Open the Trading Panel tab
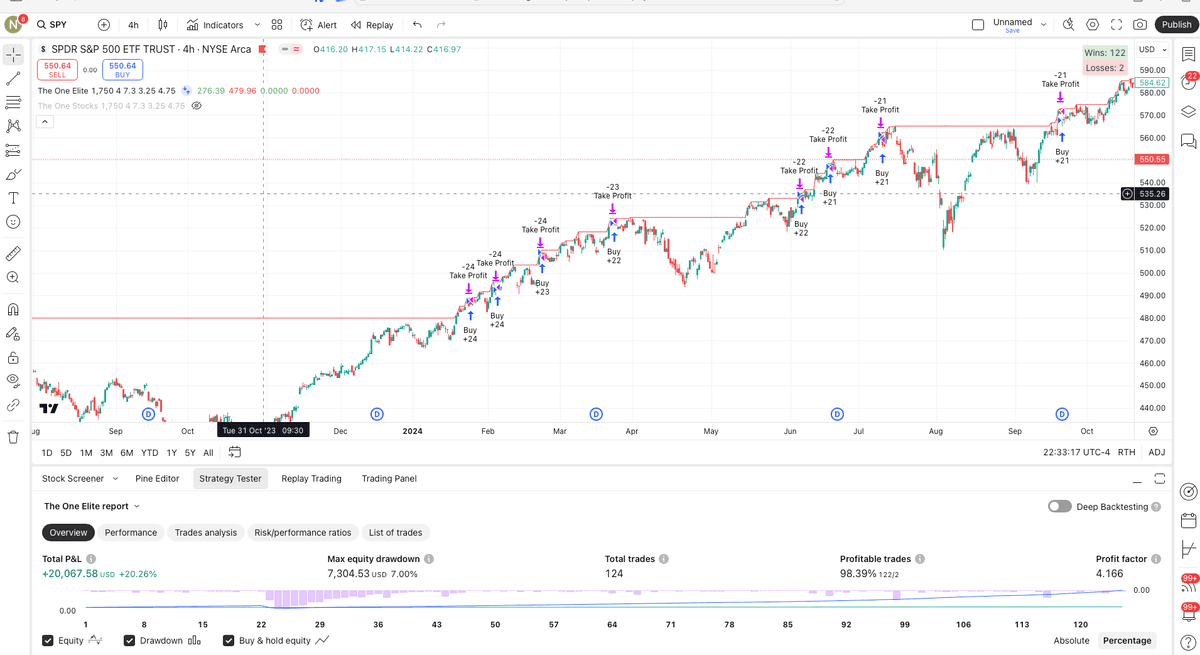1200x655 pixels. (x=389, y=479)
